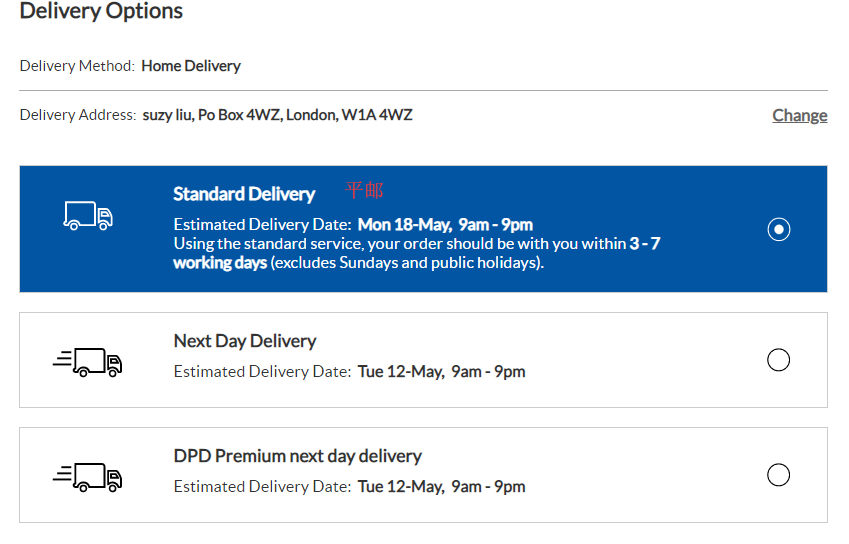Click the red 平邮 annotation
This screenshot has width=849, height=544.
[364, 190]
